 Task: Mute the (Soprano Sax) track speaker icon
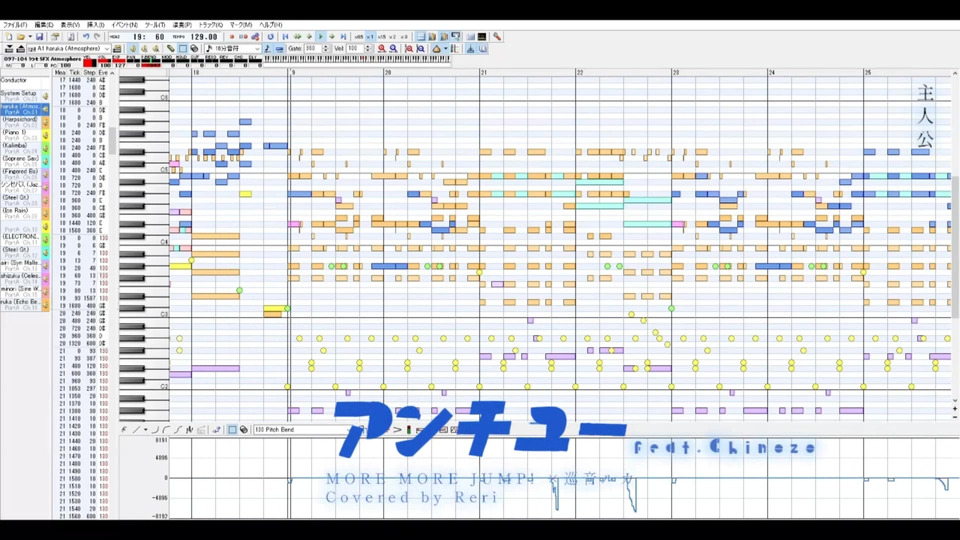pyautogui.click(x=45, y=162)
